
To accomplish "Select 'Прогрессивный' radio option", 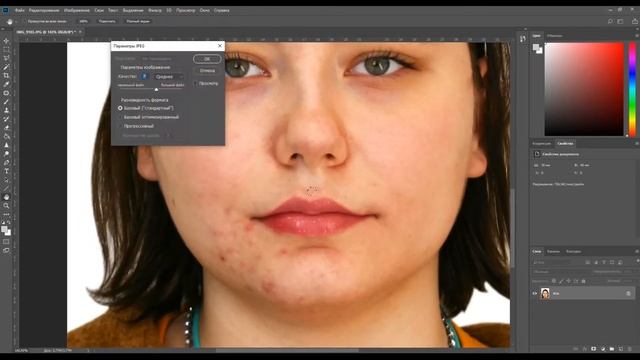I will [120, 126].
